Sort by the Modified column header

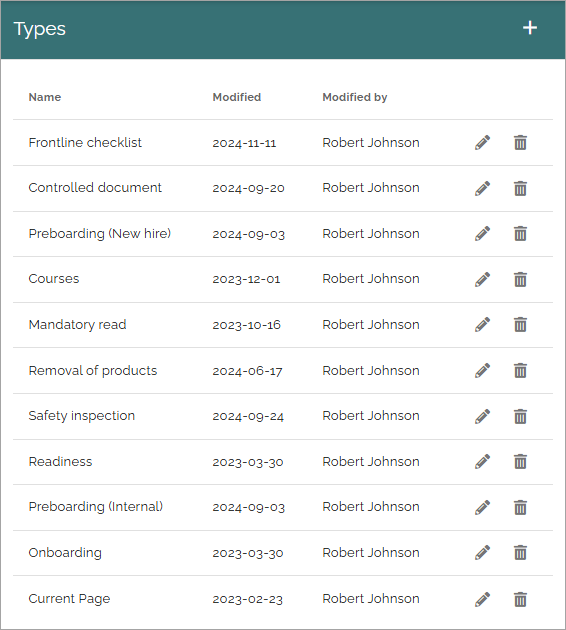click(237, 97)
